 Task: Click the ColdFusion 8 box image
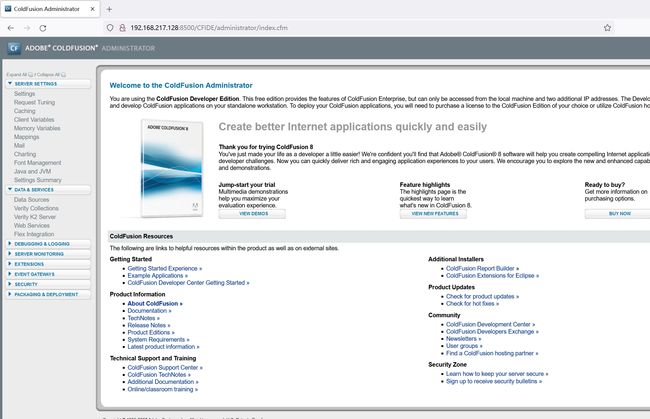click(172, 168)
